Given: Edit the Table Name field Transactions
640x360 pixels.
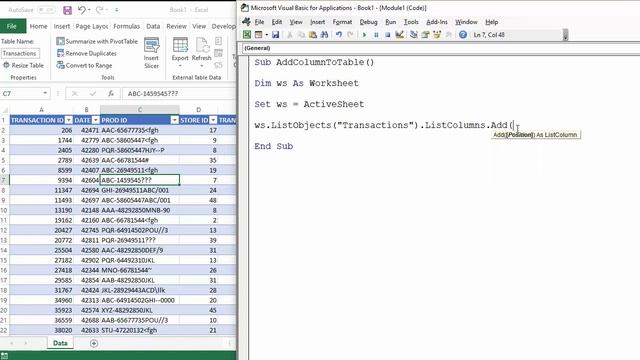Looking at the screenshot, I should (x=20, y=53).
